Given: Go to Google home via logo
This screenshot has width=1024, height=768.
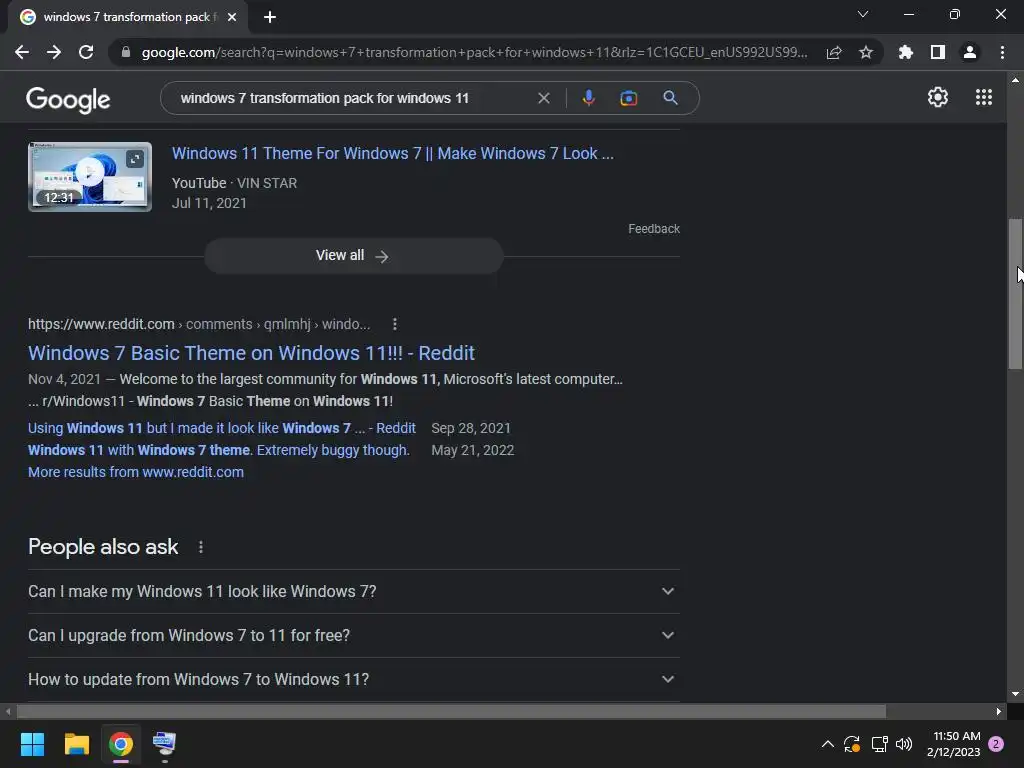Looking at the screenshot, I should [x=68, y=99].
